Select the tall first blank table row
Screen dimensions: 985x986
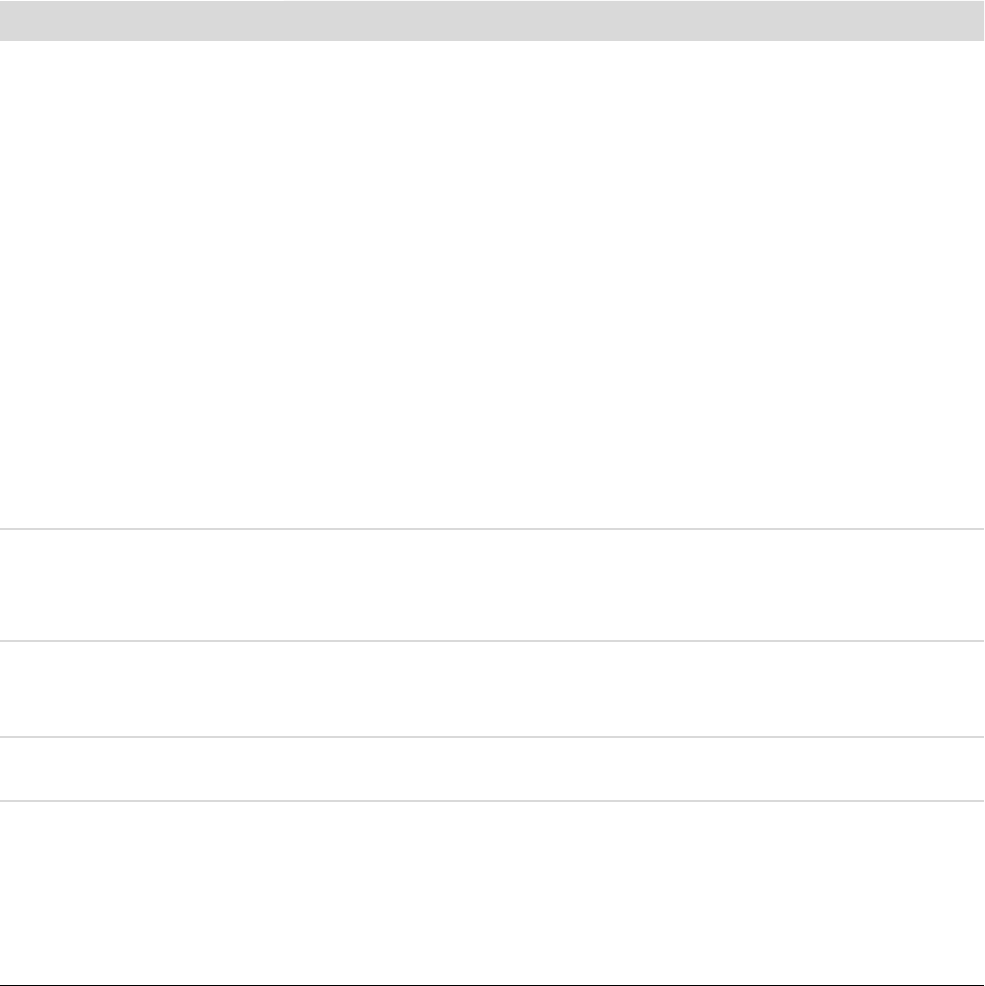click(x=492, y=285)
